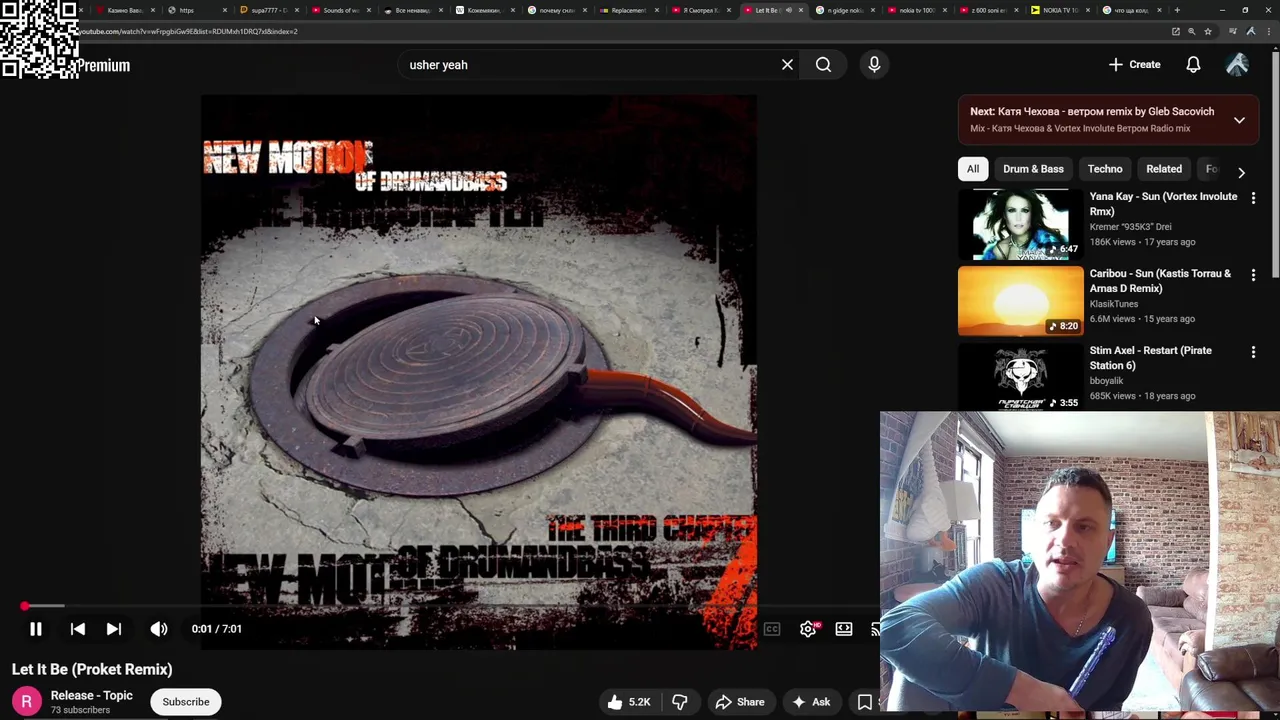Toggle closed captions with the CC icon

[772, 629]
